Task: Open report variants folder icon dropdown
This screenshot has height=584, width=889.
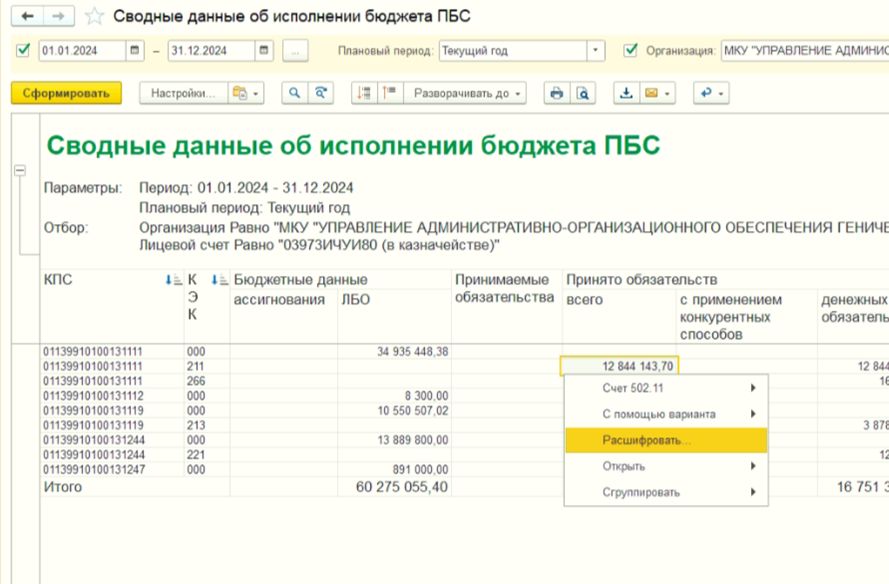Action: click(245, 93)
